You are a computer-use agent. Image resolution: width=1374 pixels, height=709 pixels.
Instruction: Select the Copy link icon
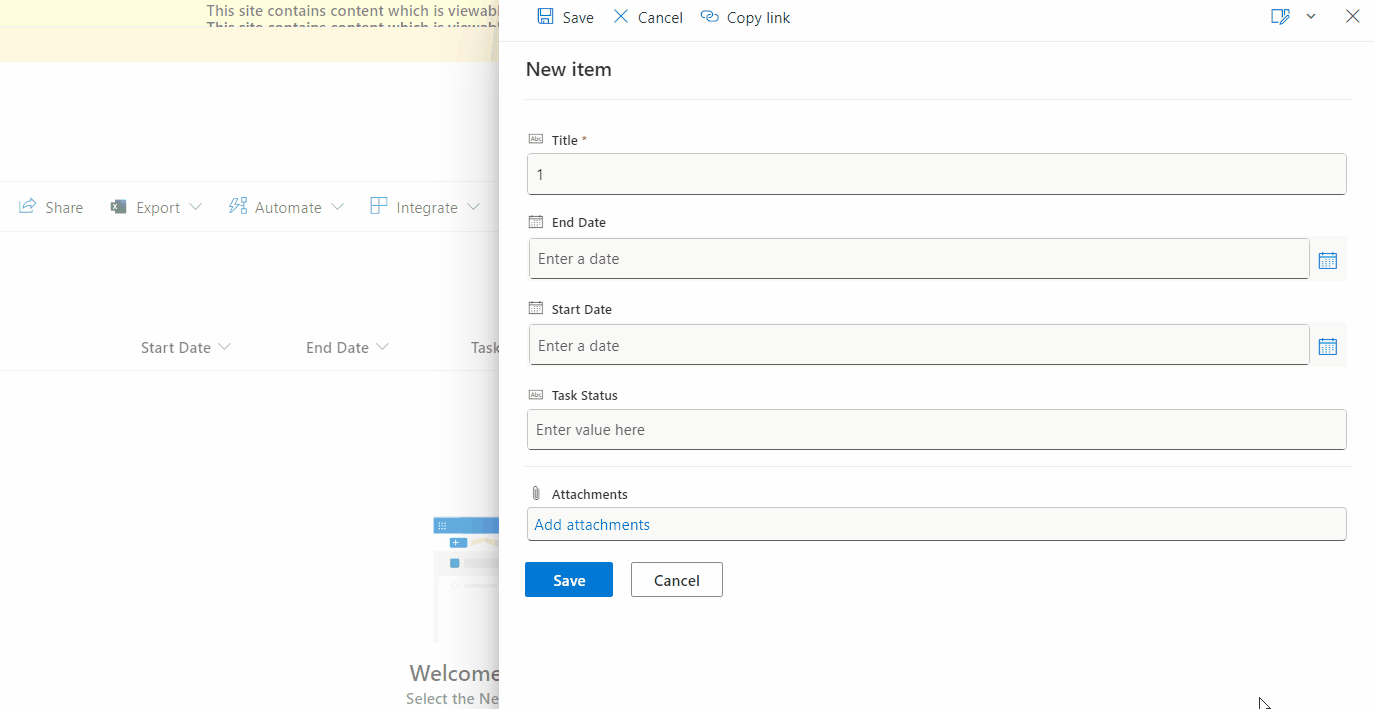point(710,16)
